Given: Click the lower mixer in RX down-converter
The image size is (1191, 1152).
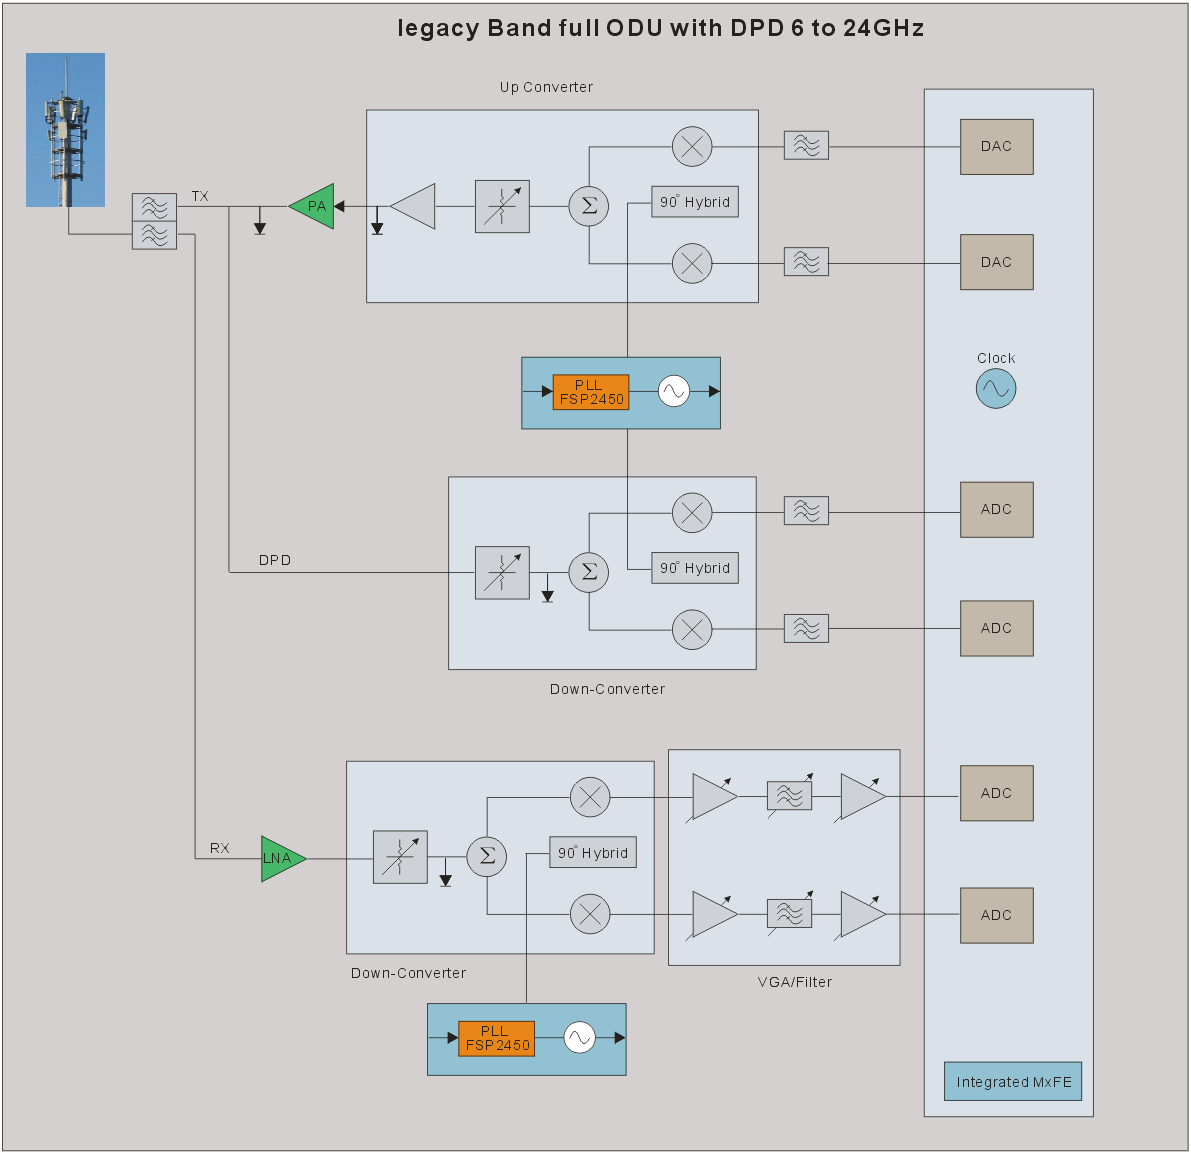Looking at the screenshot, I should 590,914.
